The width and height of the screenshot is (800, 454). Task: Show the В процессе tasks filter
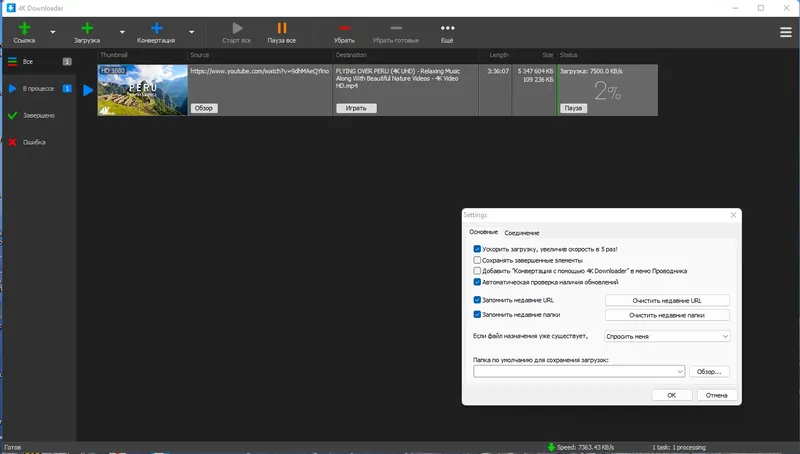click(40, 89)
